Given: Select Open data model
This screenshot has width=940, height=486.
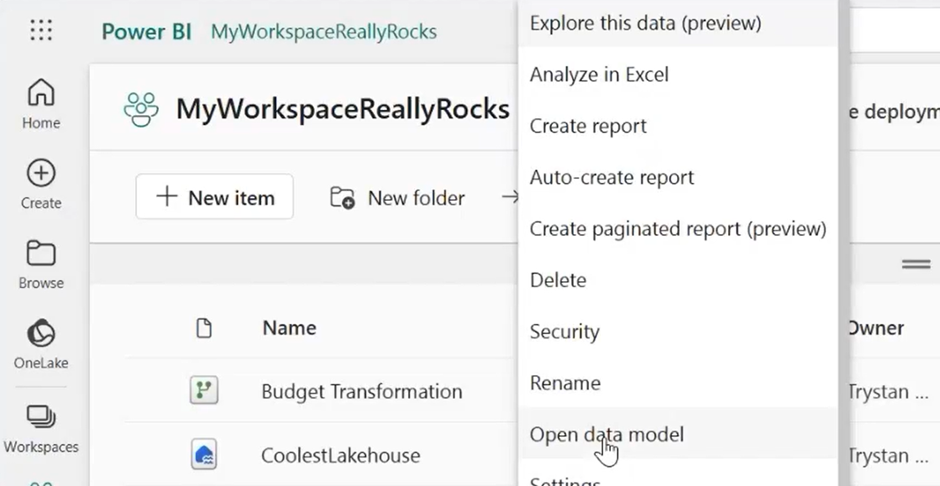Looking at the screenshot, I should tap(606, 434).
